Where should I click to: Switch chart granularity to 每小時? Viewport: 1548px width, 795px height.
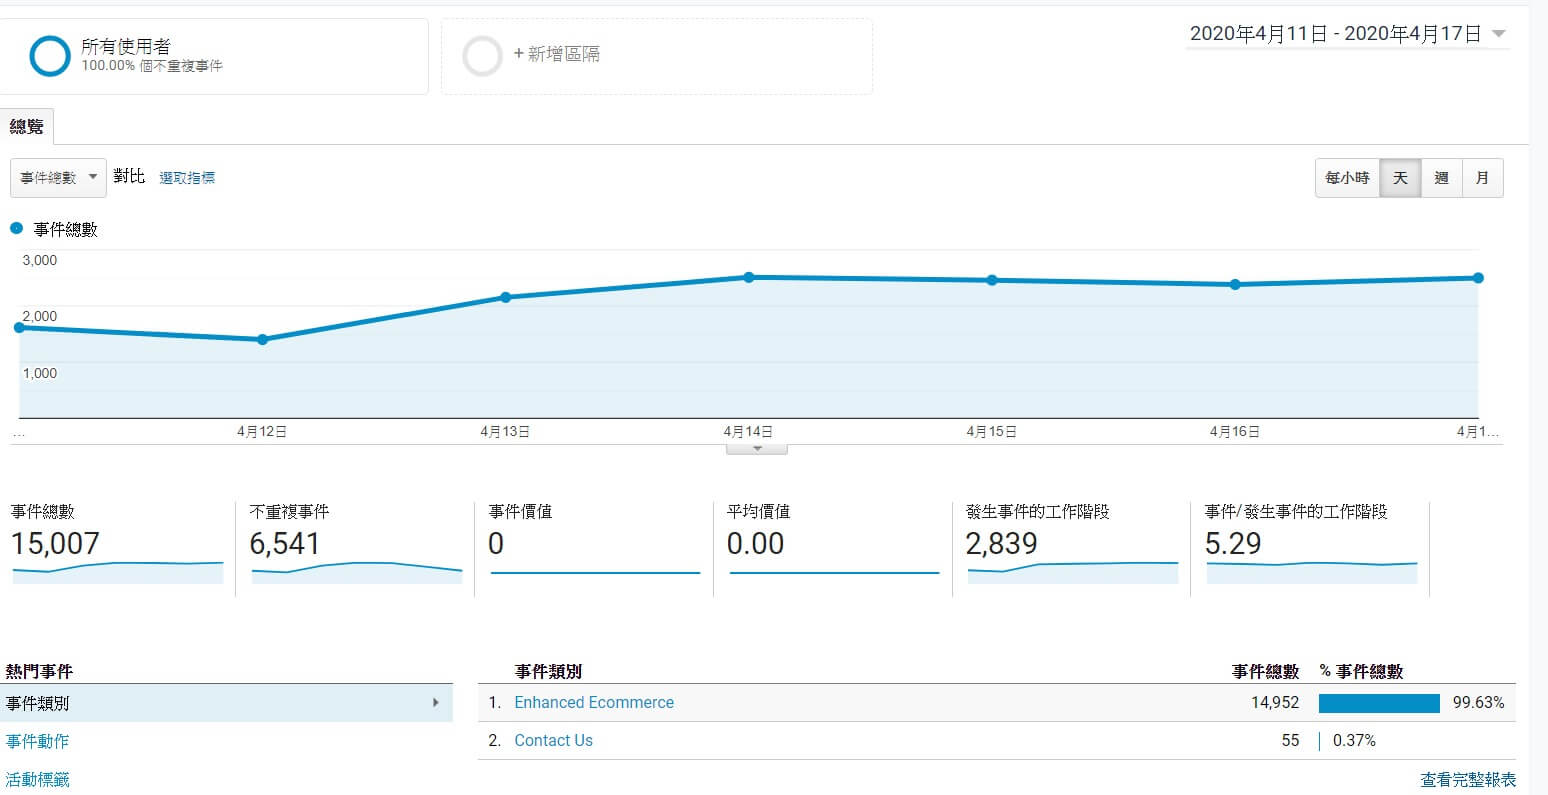(x=1346, y=178)
